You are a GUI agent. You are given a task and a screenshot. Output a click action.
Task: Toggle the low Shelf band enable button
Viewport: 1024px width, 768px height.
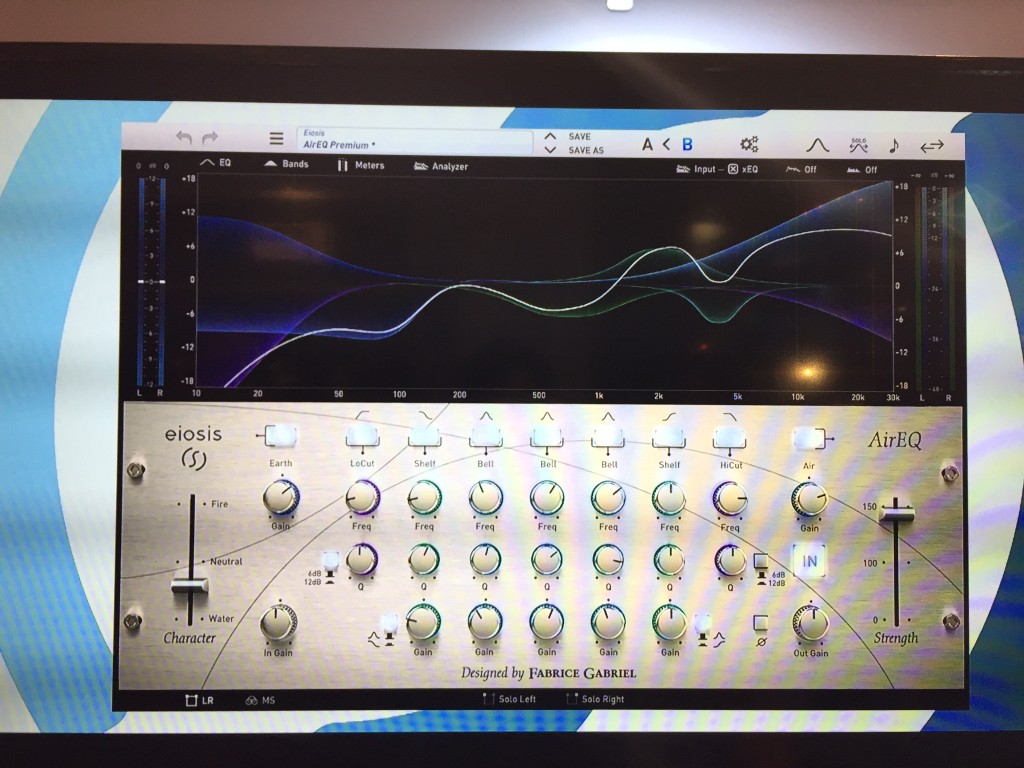pos(424,436)
